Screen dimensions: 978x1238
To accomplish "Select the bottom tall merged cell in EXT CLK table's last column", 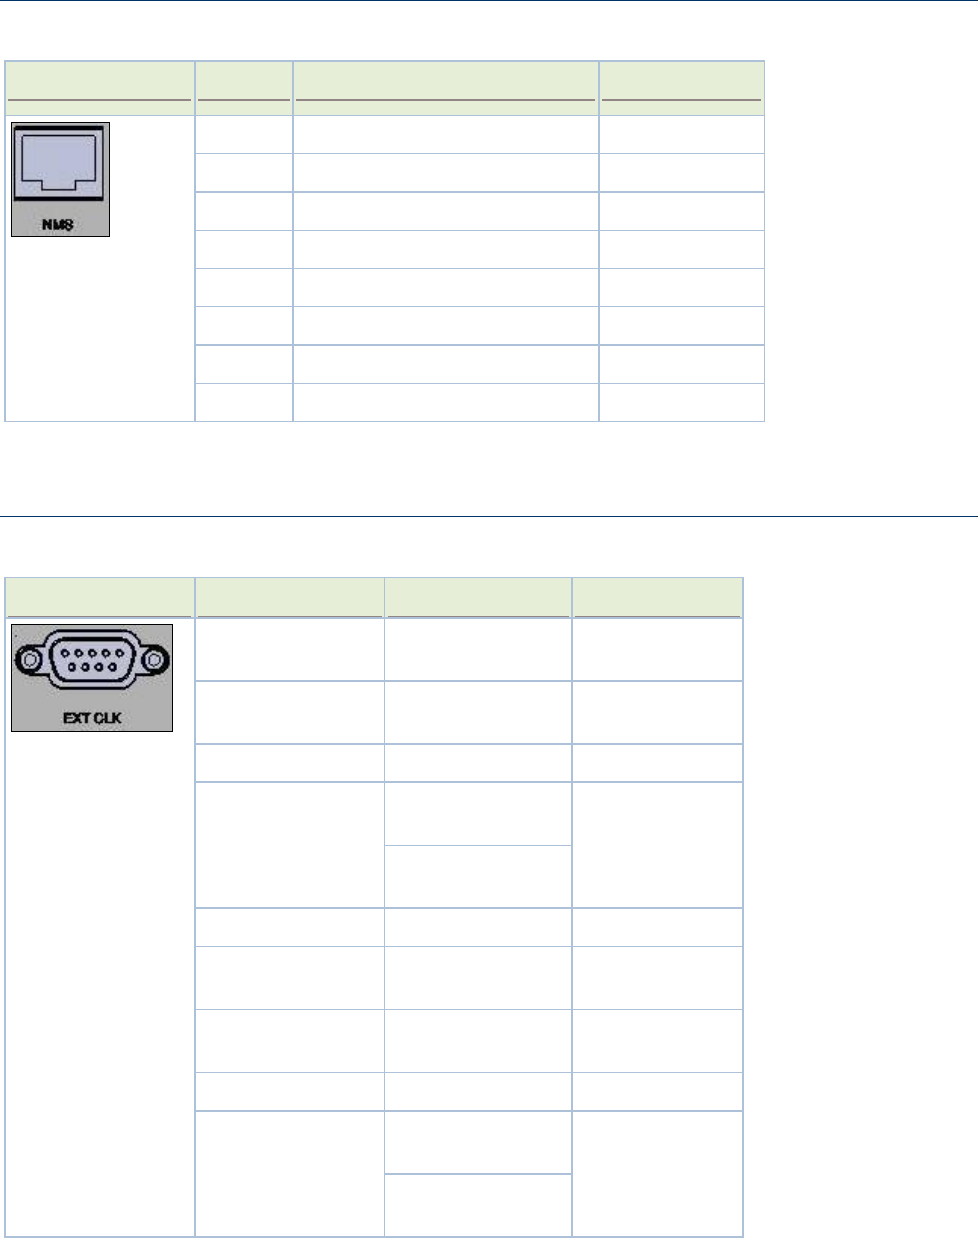I will click(x=657, y=1173).
